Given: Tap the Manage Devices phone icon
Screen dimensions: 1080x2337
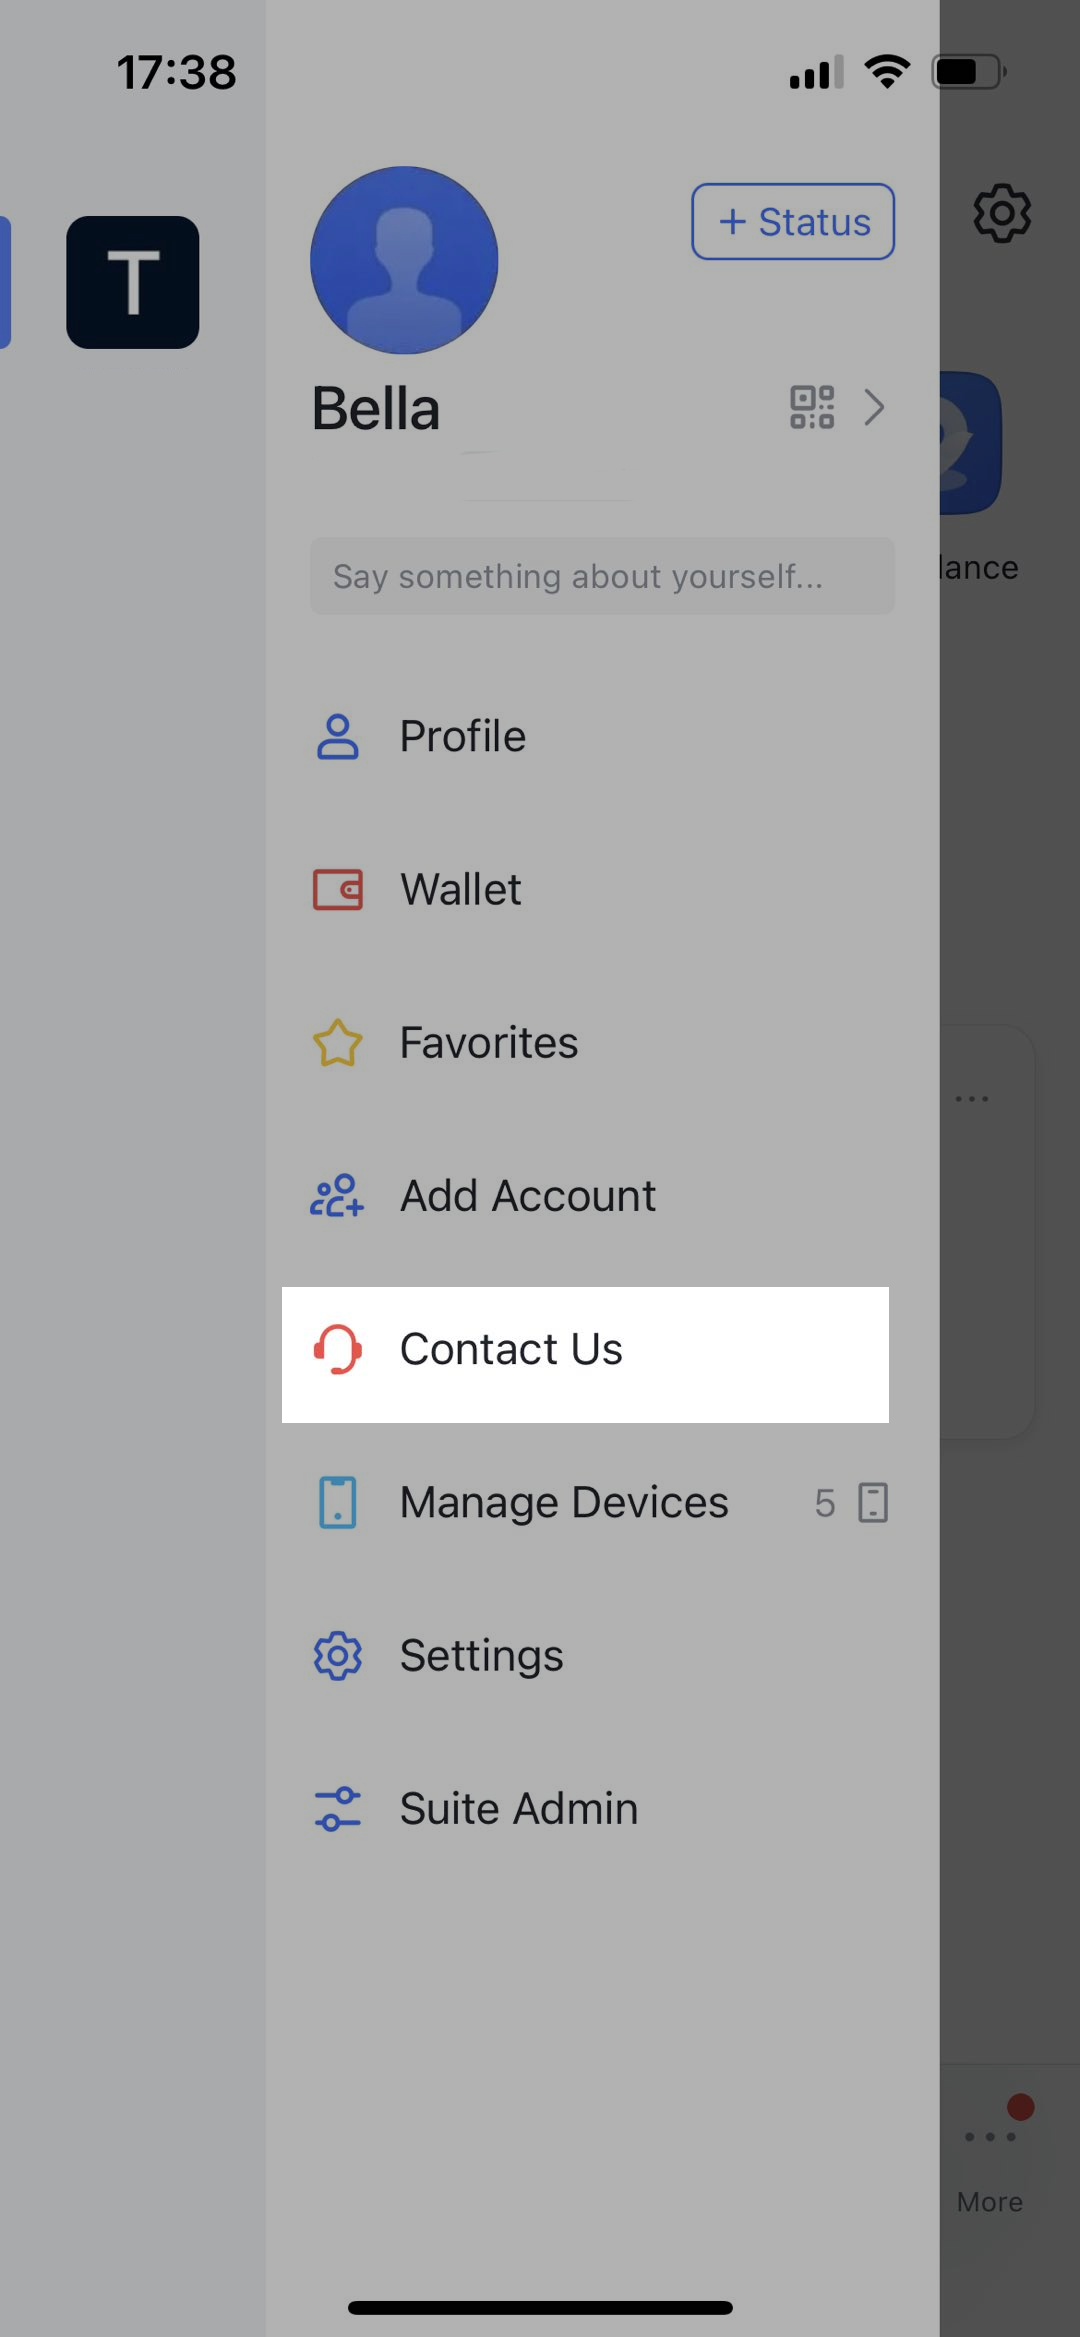Looking at the screenshot, I should click(x=338, y=1502).
